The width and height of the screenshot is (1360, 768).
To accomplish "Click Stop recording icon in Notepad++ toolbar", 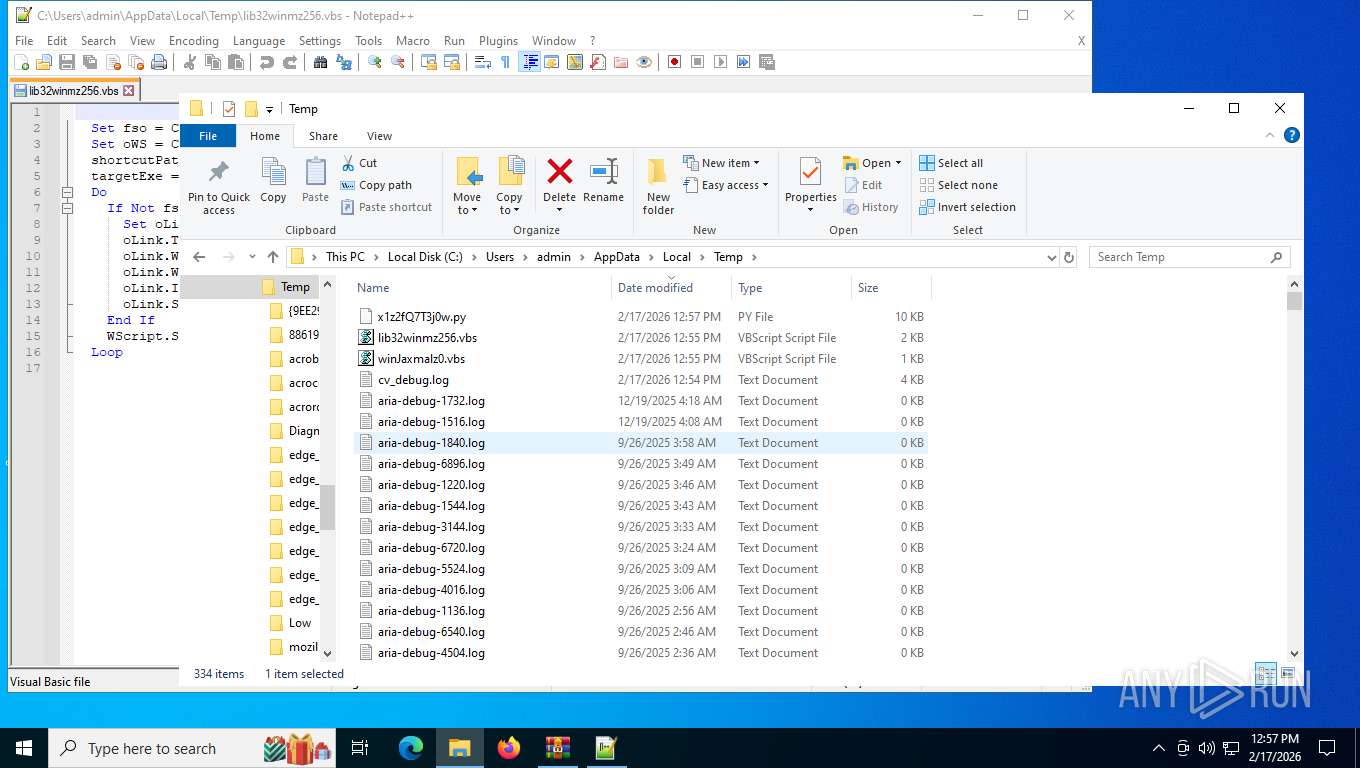I will 697,62.
